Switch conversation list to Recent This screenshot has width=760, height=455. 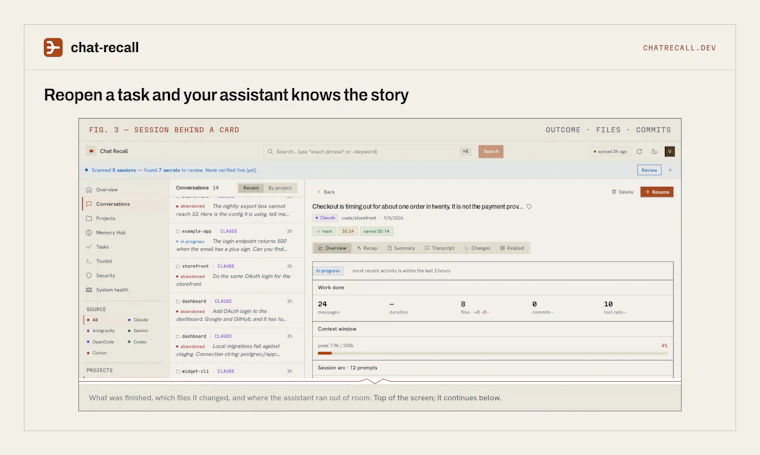click(x=251, y=188)
